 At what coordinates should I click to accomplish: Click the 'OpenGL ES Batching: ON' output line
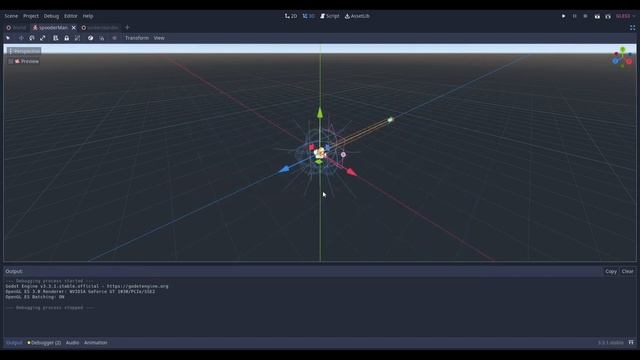pyautogui.click(x=35, y=297)
